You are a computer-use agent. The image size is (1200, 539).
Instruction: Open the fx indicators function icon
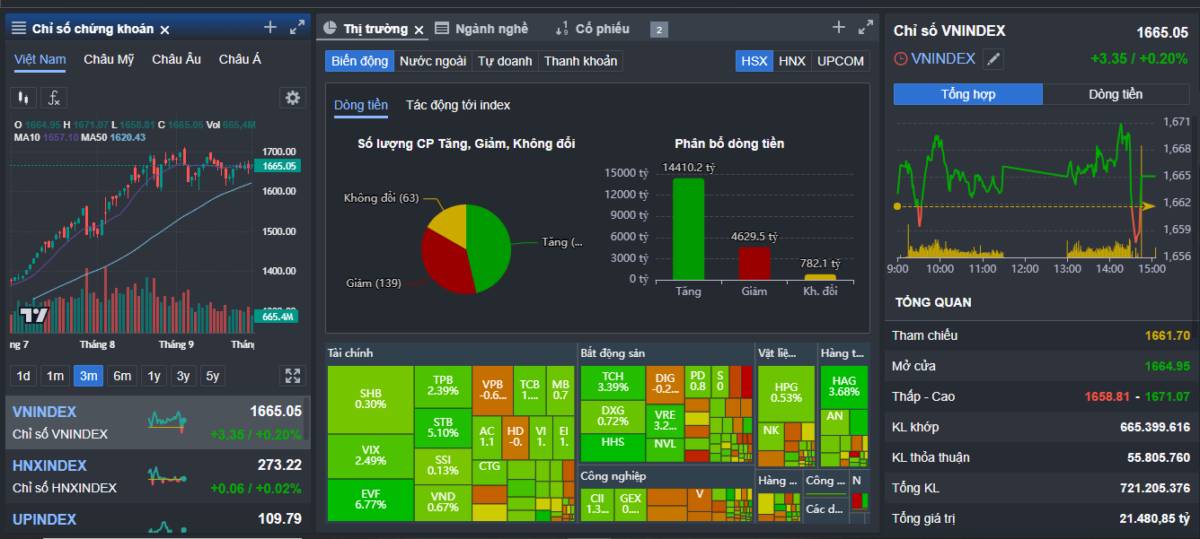54,98
